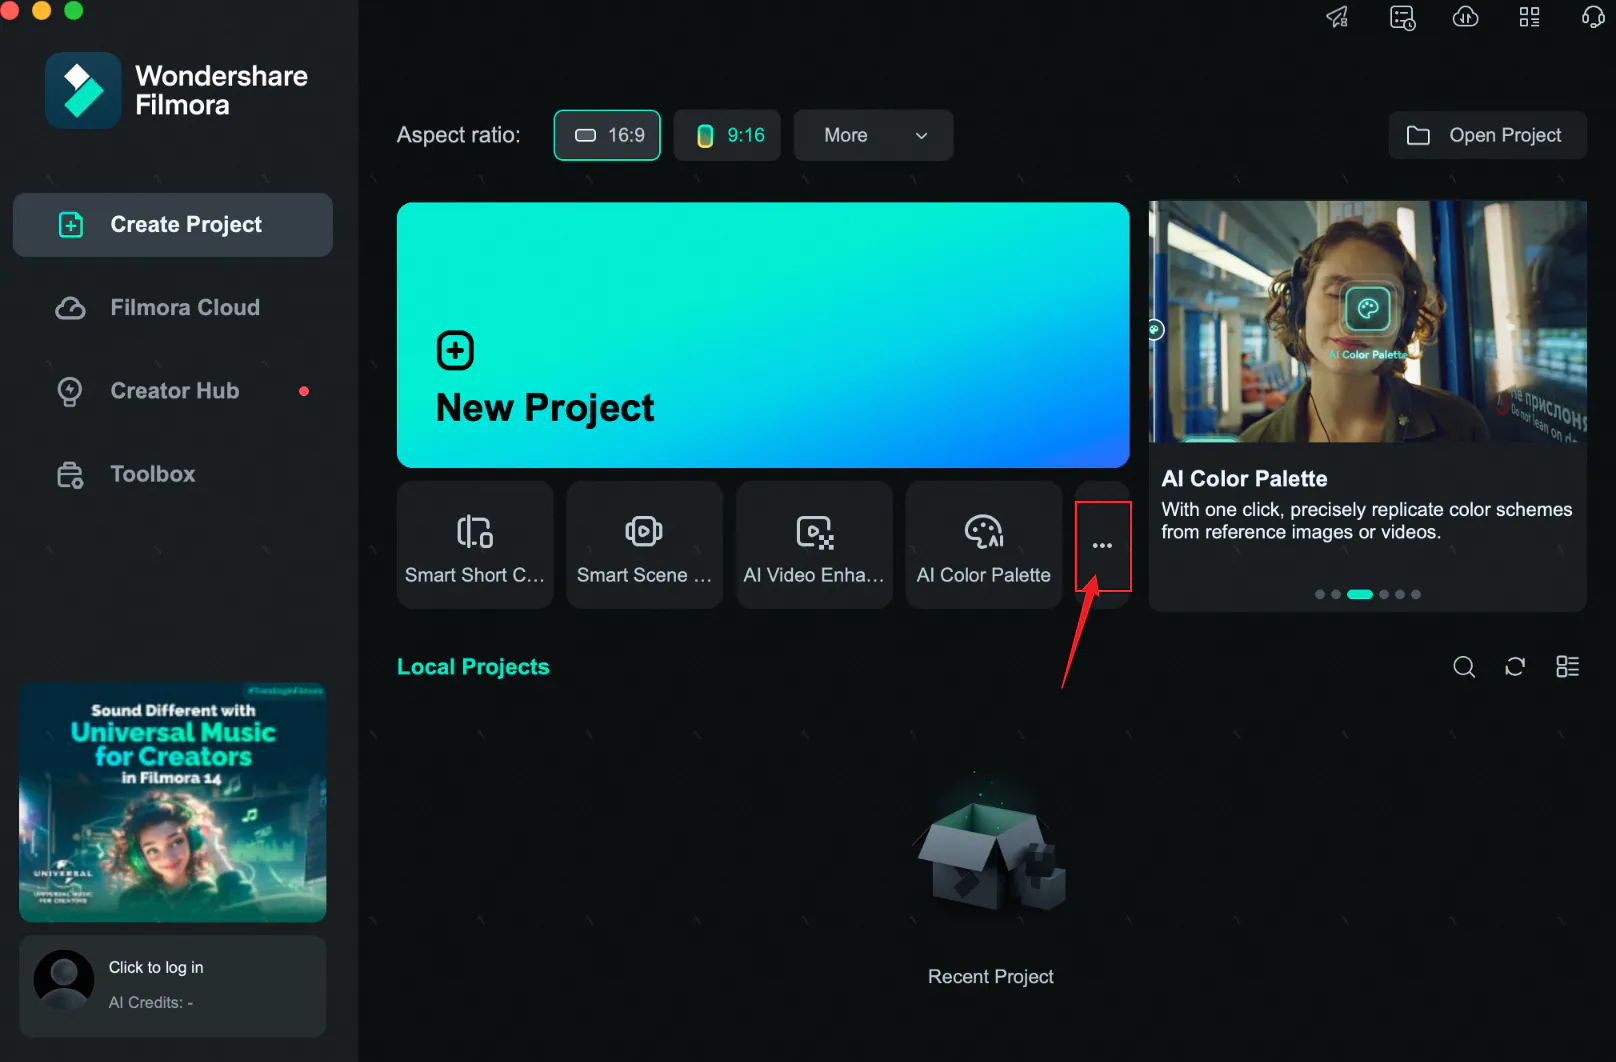Start a New Project

(763, 335)
